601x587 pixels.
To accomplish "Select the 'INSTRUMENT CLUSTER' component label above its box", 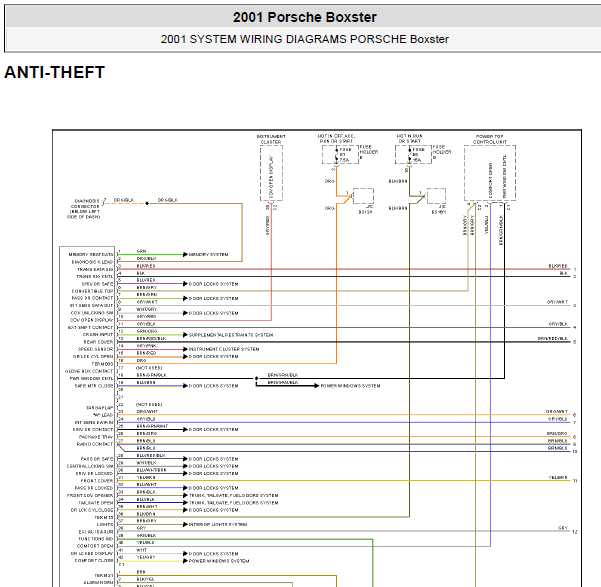I will [271, 139].
